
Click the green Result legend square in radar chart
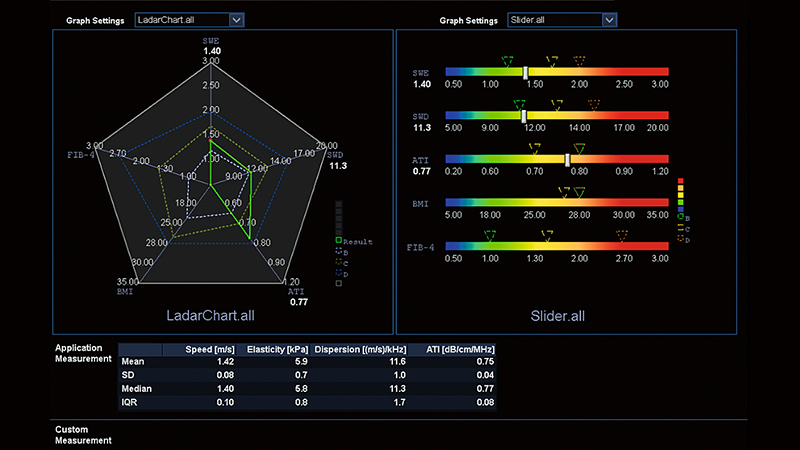tap(339, 242)
